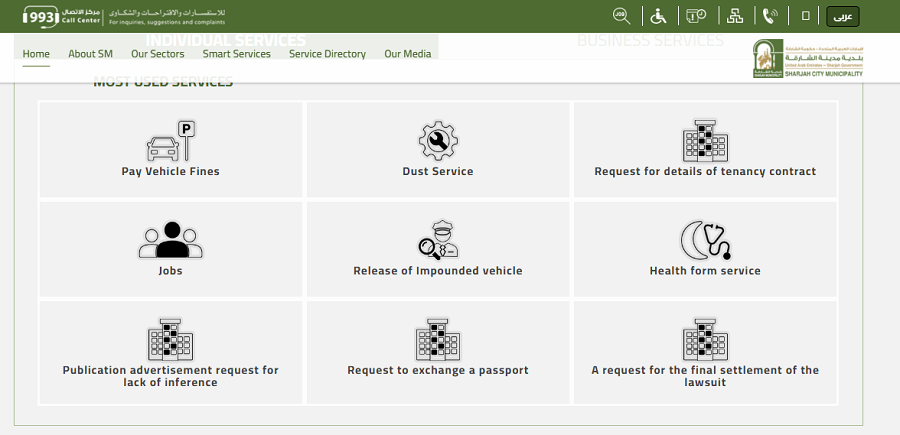Click the job search magnifier icon
Screen dimensions: 900x435
pos(622,16)
